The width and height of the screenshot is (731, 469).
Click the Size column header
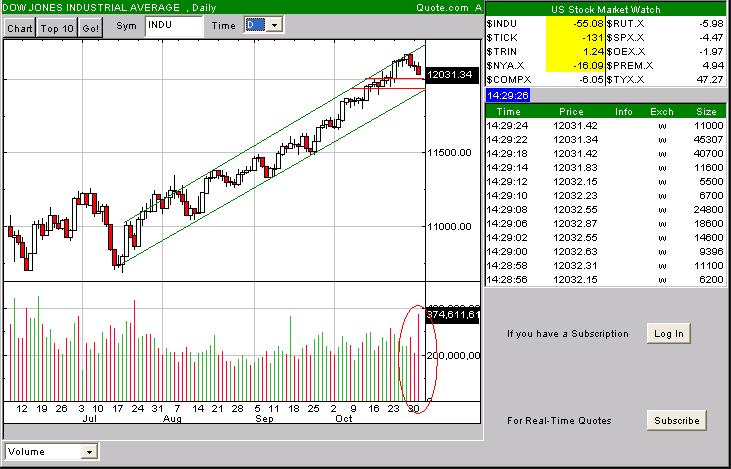click(x=706, y=111)
